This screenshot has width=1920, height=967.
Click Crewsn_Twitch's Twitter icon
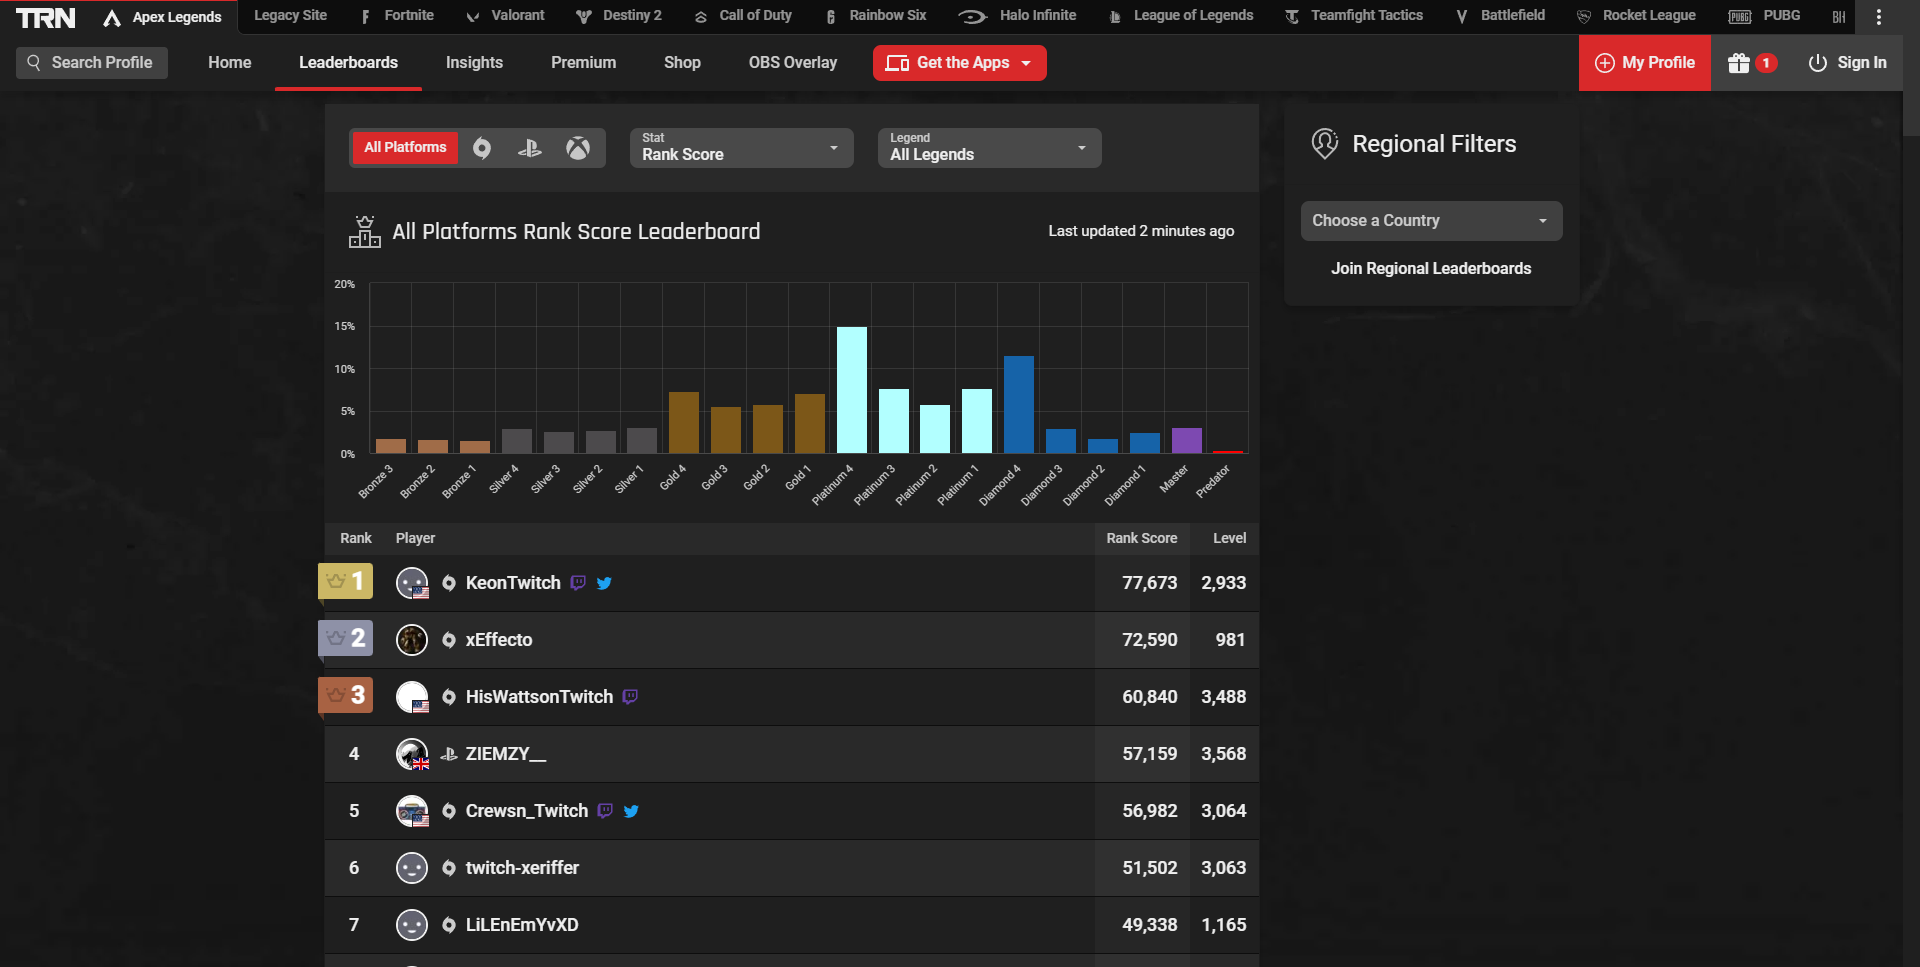[631, 811]
